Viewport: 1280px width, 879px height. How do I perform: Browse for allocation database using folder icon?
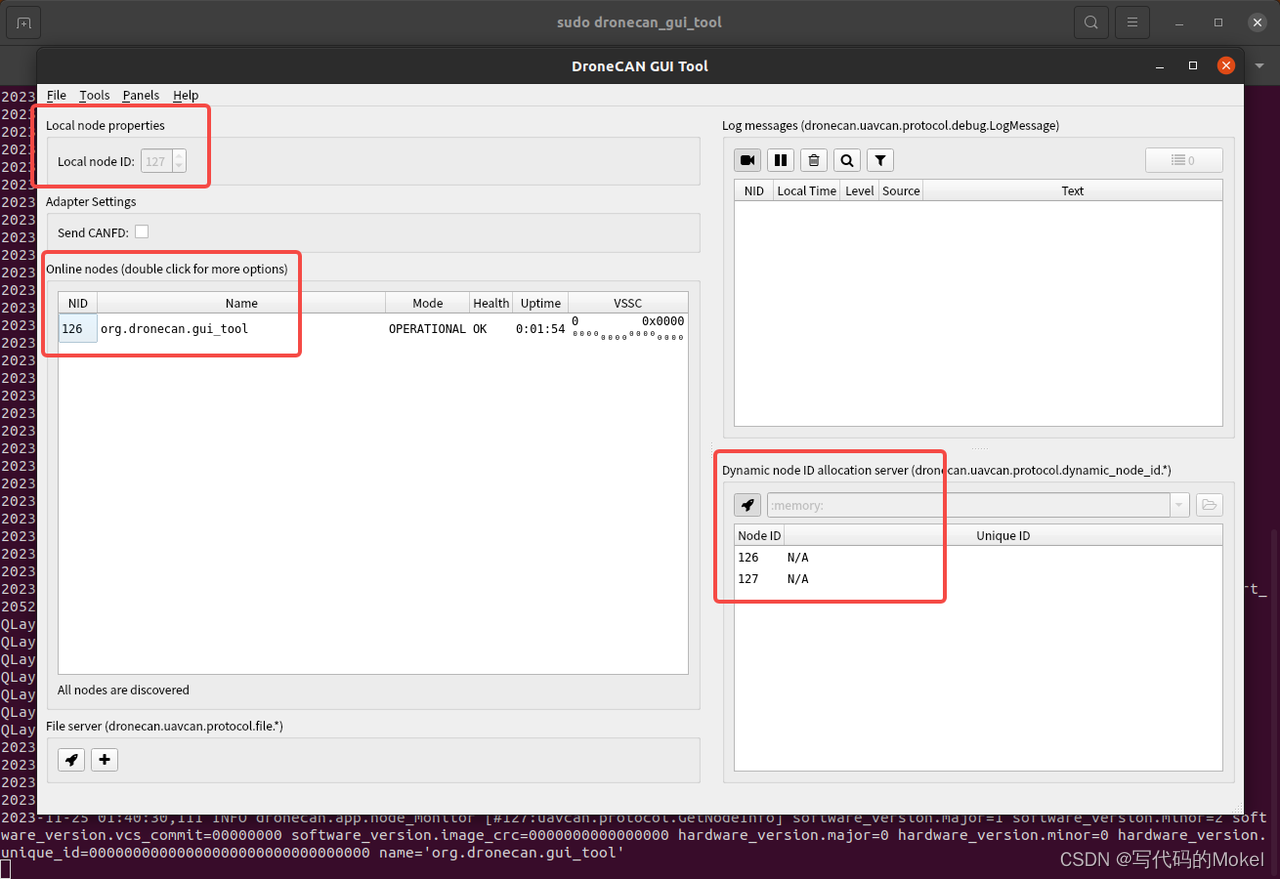coord(1209,505)
